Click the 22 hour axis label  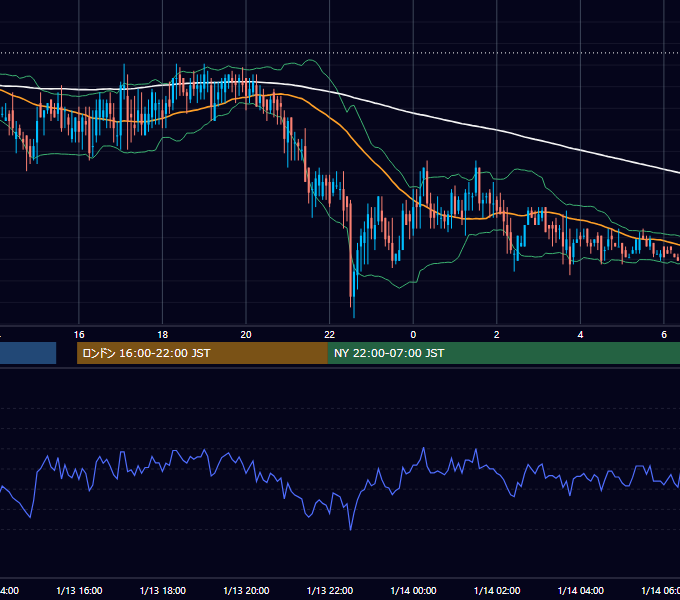pos(330,335)
